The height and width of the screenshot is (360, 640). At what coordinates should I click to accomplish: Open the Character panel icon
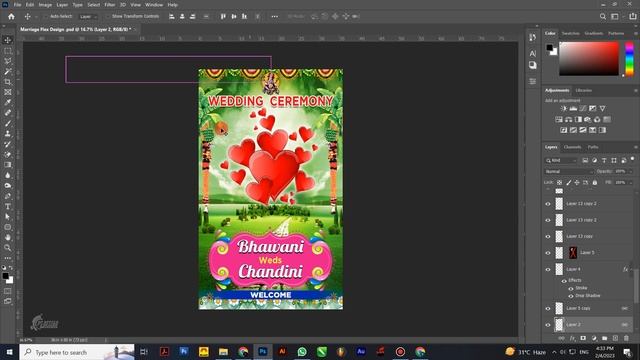click(533, 53)
